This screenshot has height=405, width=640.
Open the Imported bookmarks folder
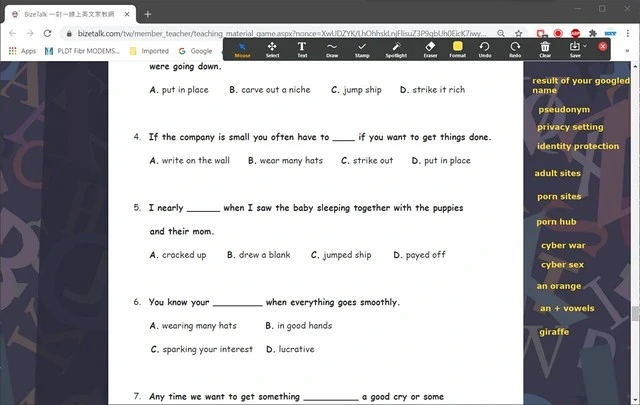[x=149, y=51]
